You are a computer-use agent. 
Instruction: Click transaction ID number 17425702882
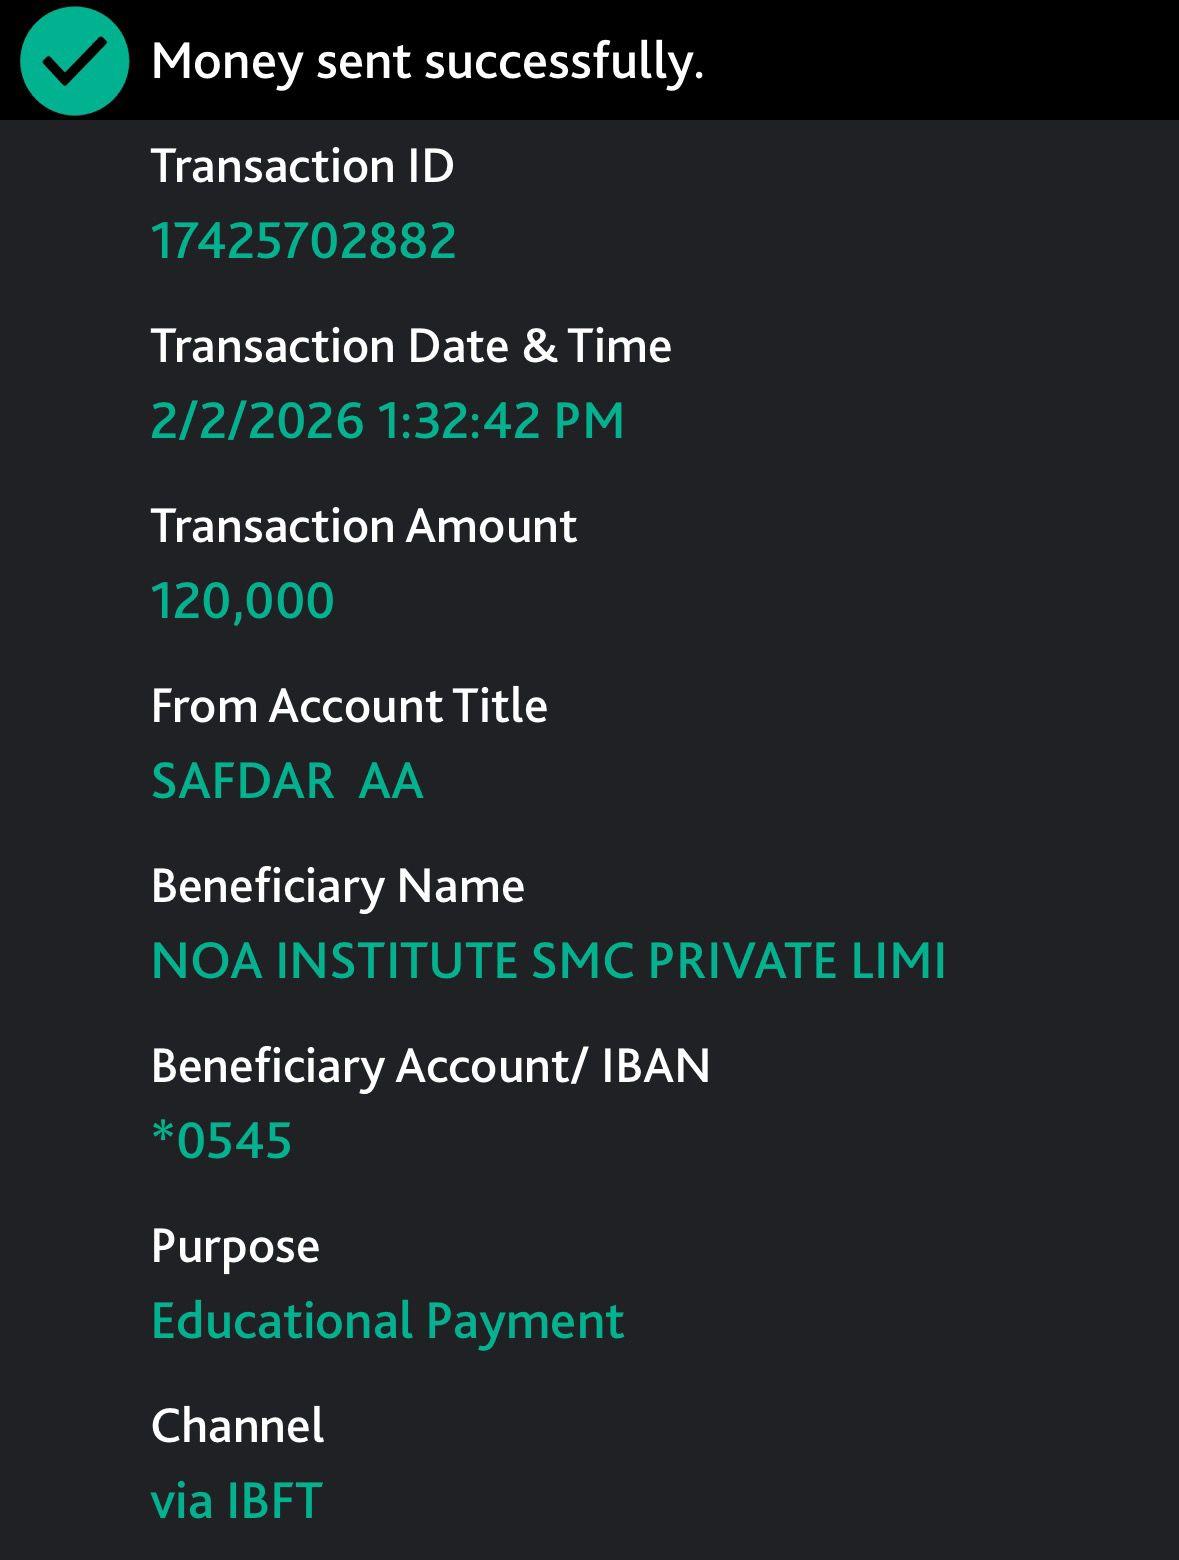coord(303,241)
